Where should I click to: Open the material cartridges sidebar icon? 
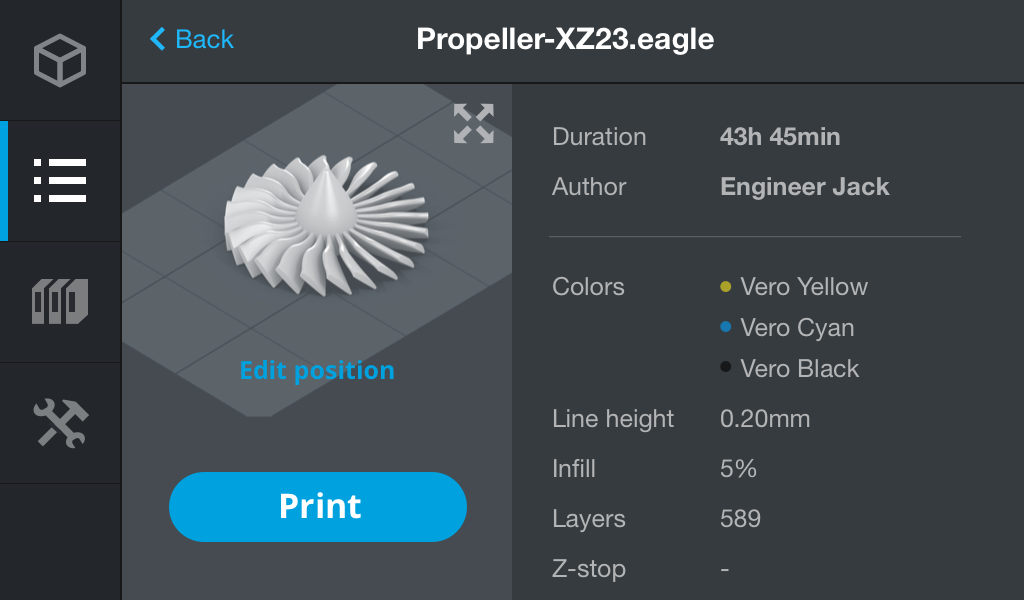click(x=60, y=301)
